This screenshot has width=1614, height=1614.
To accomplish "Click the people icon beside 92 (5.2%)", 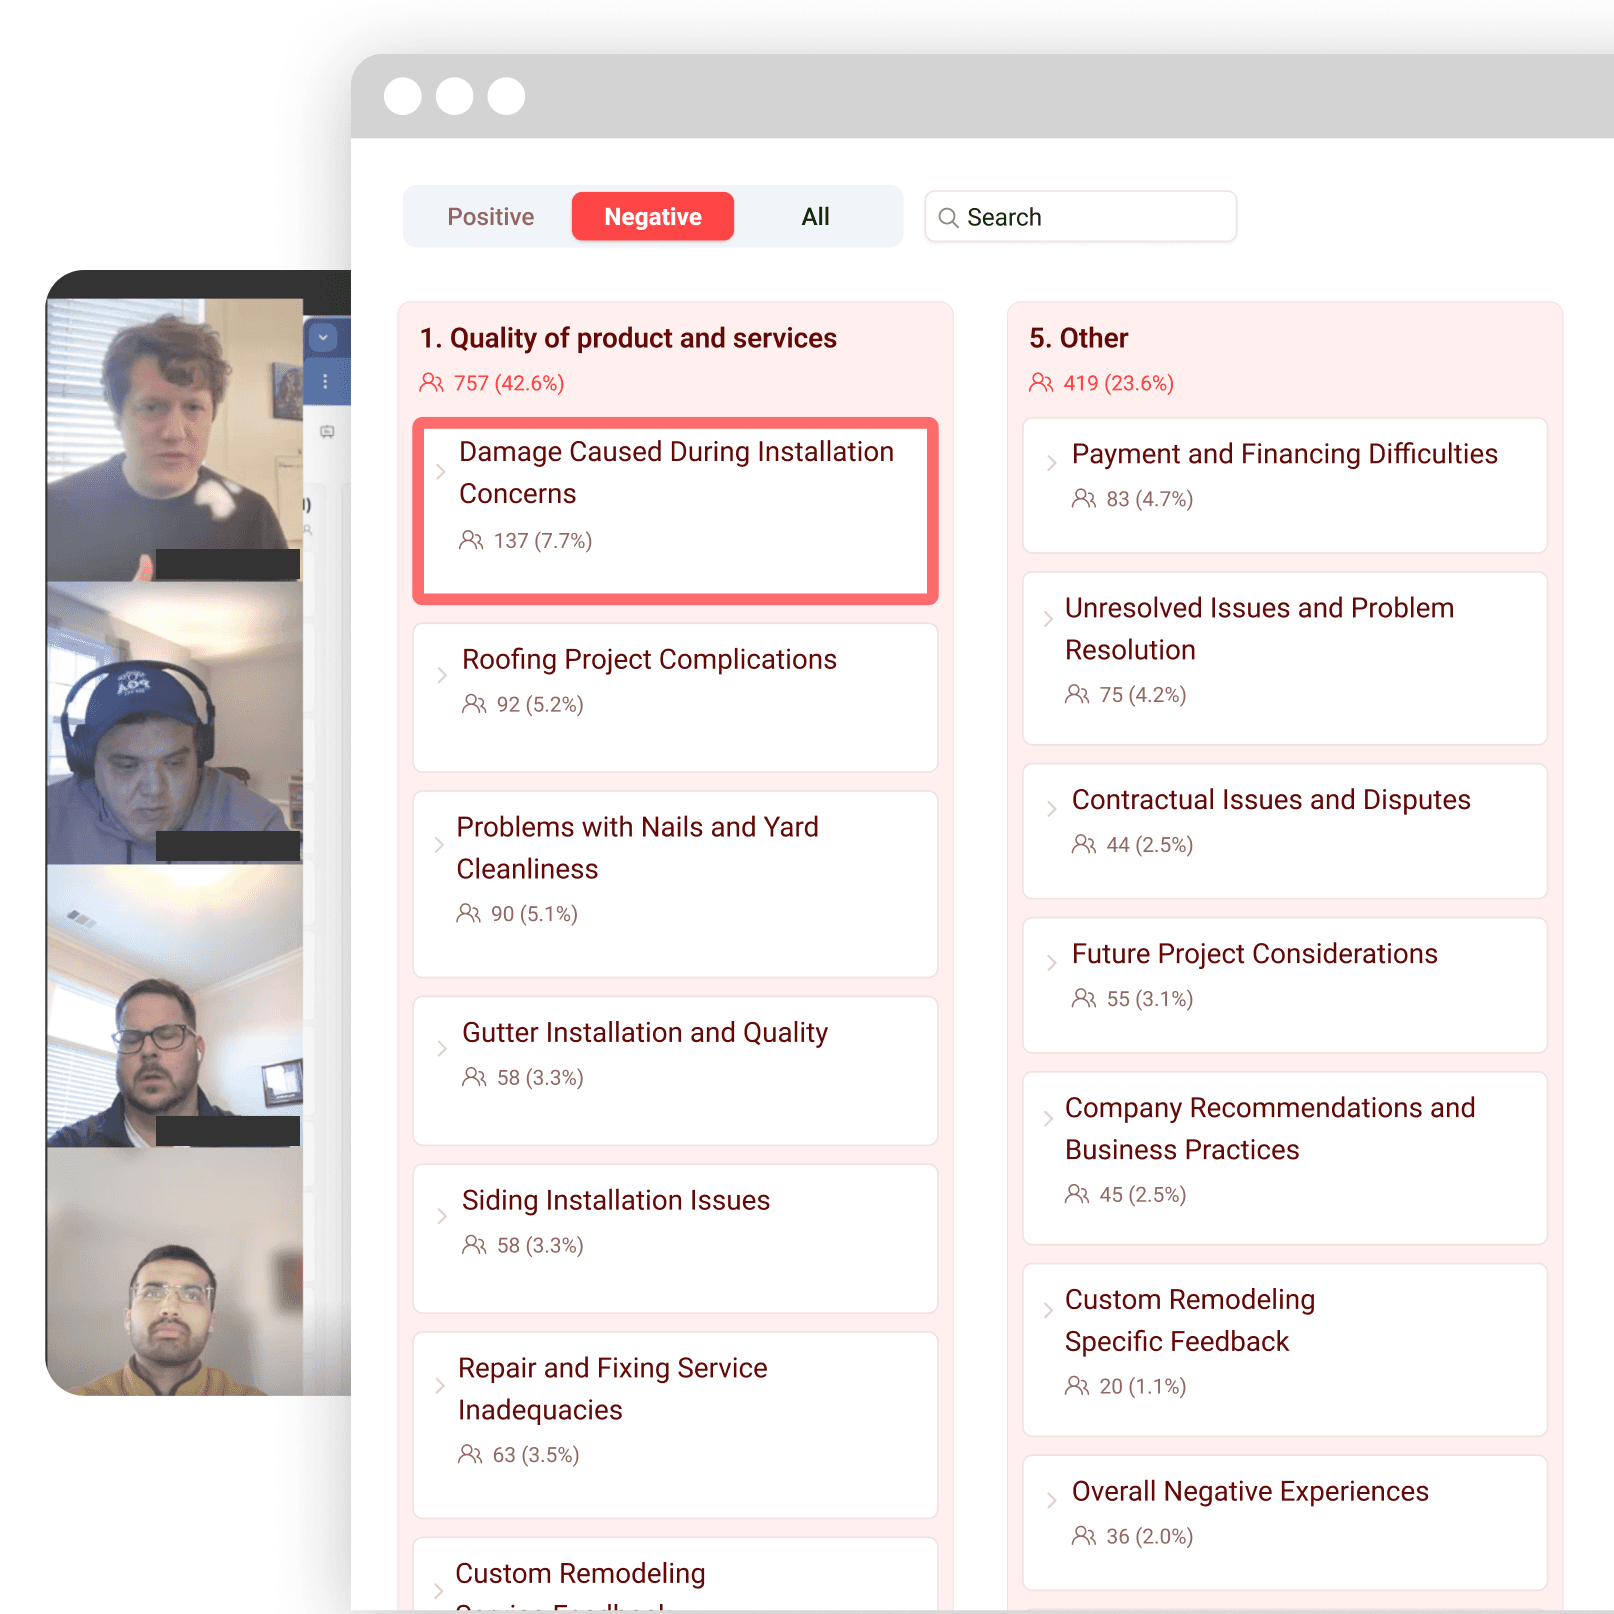I will click(474, 705).
